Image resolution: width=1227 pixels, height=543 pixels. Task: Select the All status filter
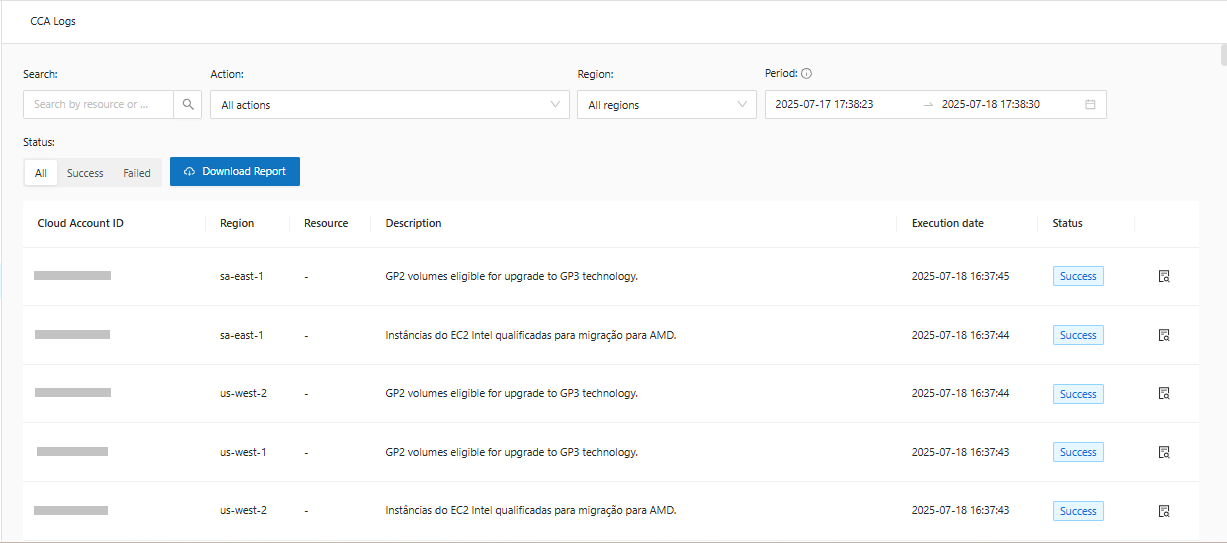tap(41, 173)
